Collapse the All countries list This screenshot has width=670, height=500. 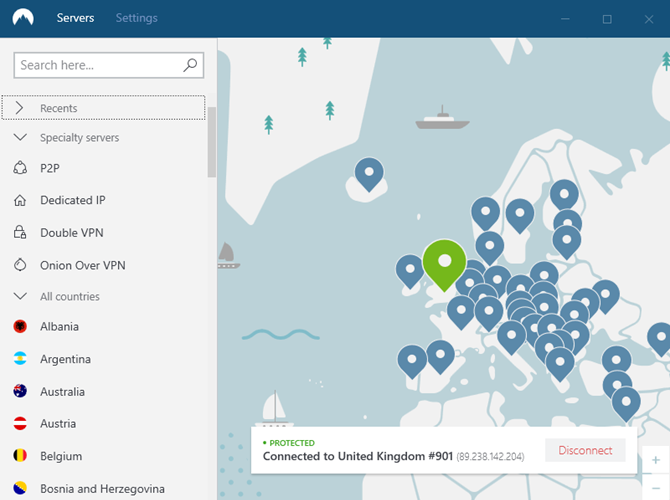20,296
